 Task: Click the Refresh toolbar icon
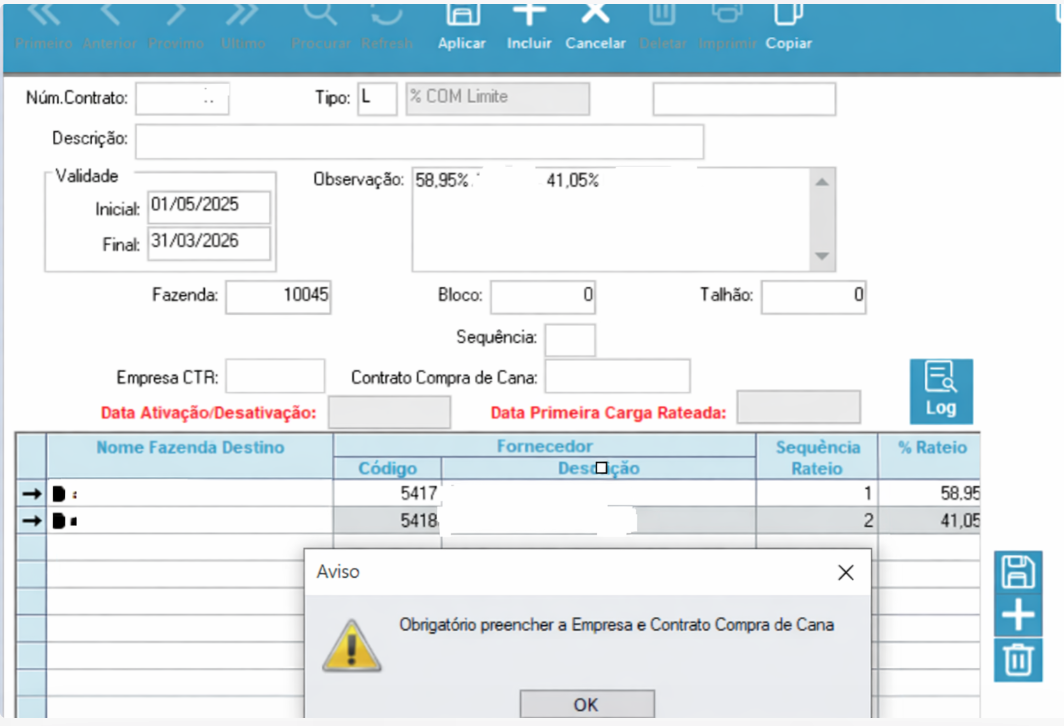point(387,26)
